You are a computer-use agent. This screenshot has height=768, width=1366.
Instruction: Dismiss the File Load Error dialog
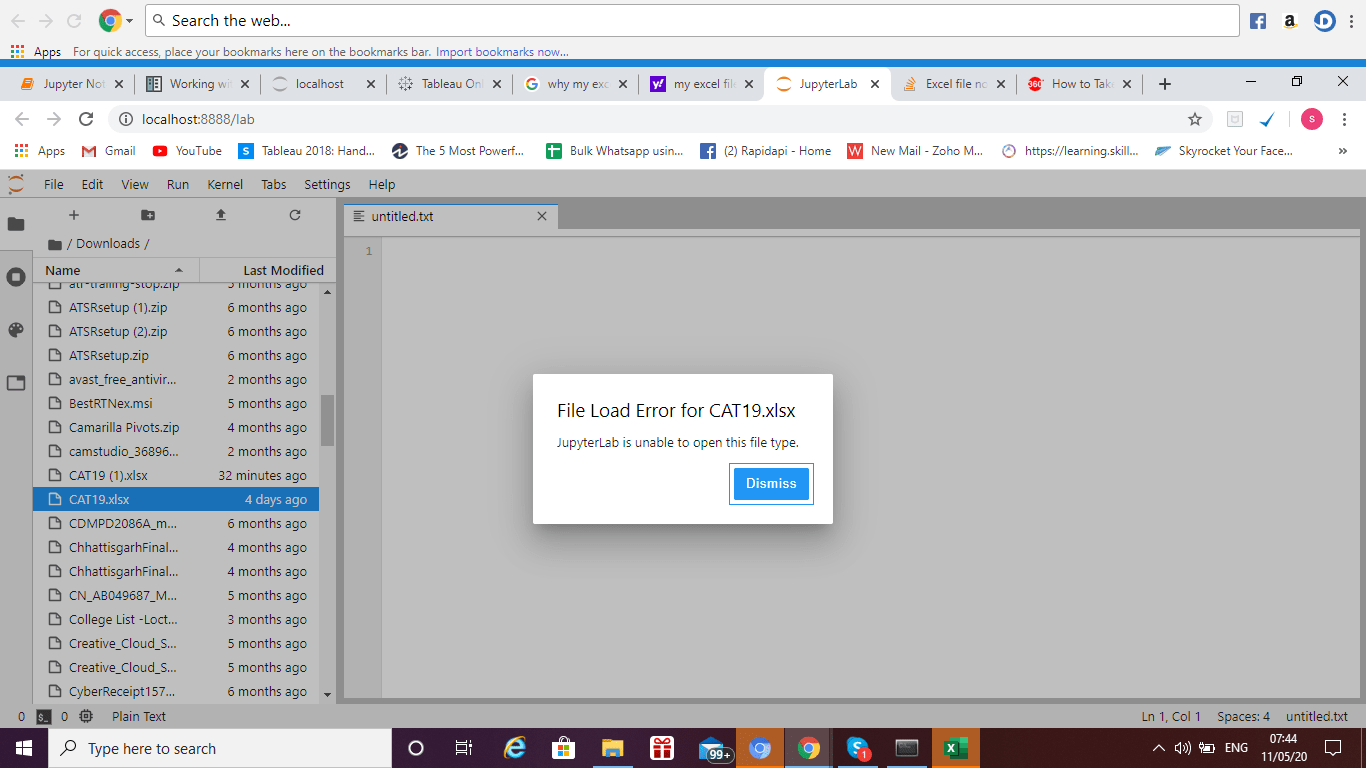click(770, 483)
